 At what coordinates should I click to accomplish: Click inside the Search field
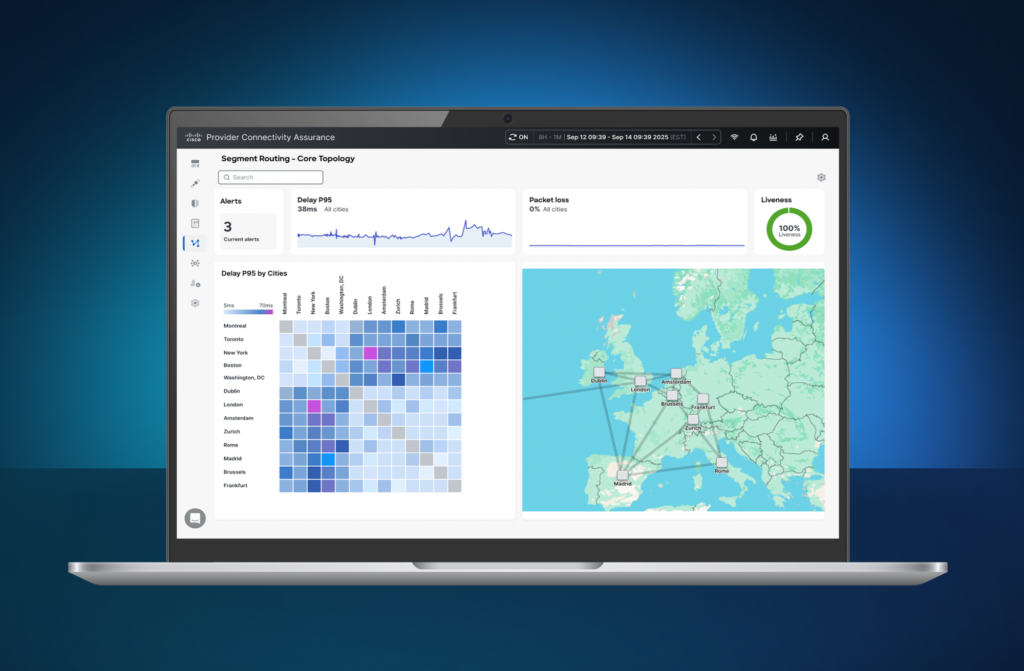[270, 176]
